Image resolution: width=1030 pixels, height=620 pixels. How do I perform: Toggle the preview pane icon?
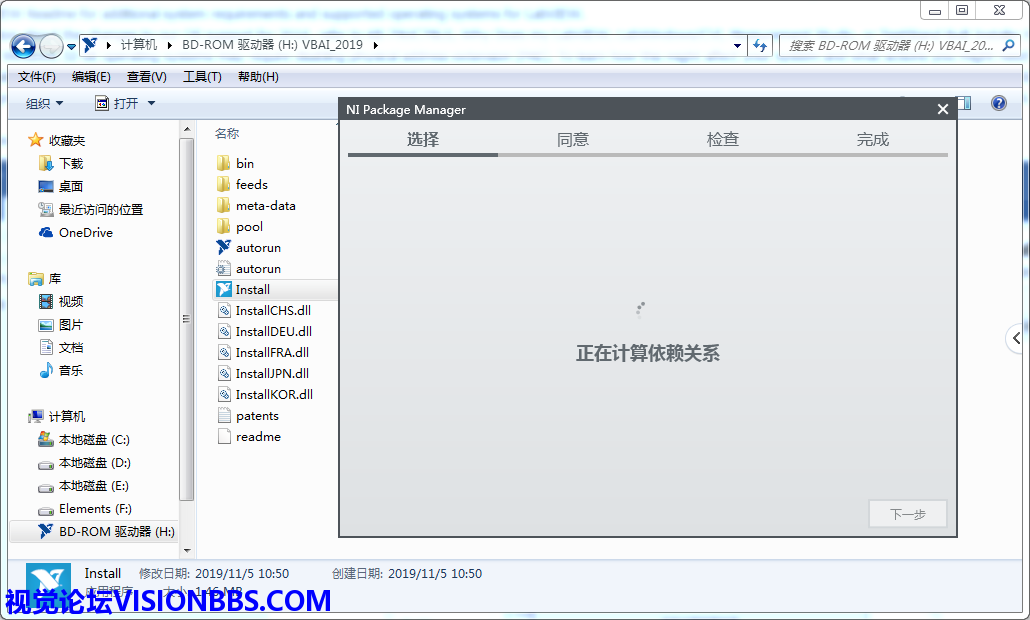coord(964,103)
